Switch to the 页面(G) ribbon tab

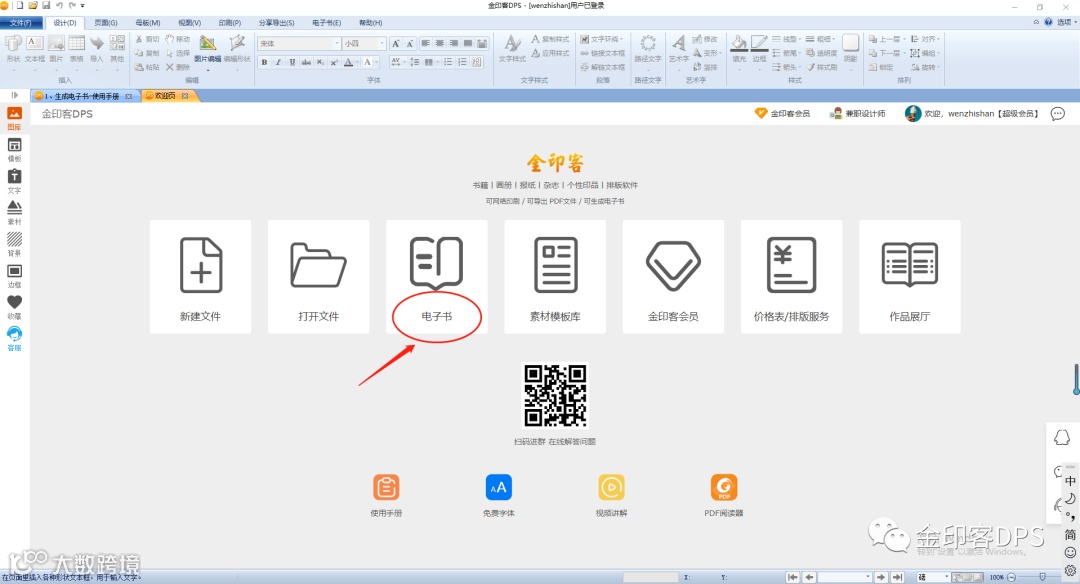point(105,23)
